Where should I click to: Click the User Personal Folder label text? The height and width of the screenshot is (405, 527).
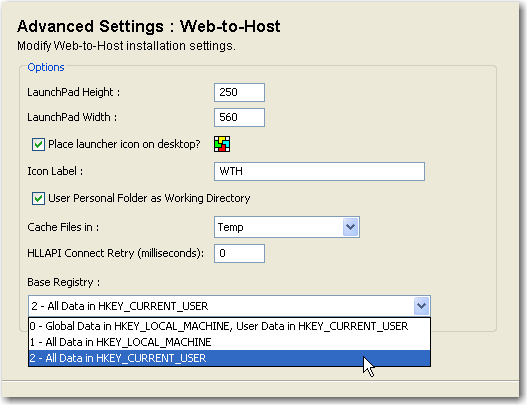(149, 198)
